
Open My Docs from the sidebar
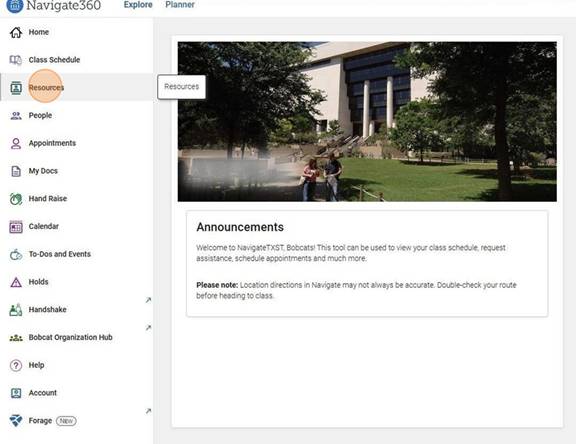43,171
